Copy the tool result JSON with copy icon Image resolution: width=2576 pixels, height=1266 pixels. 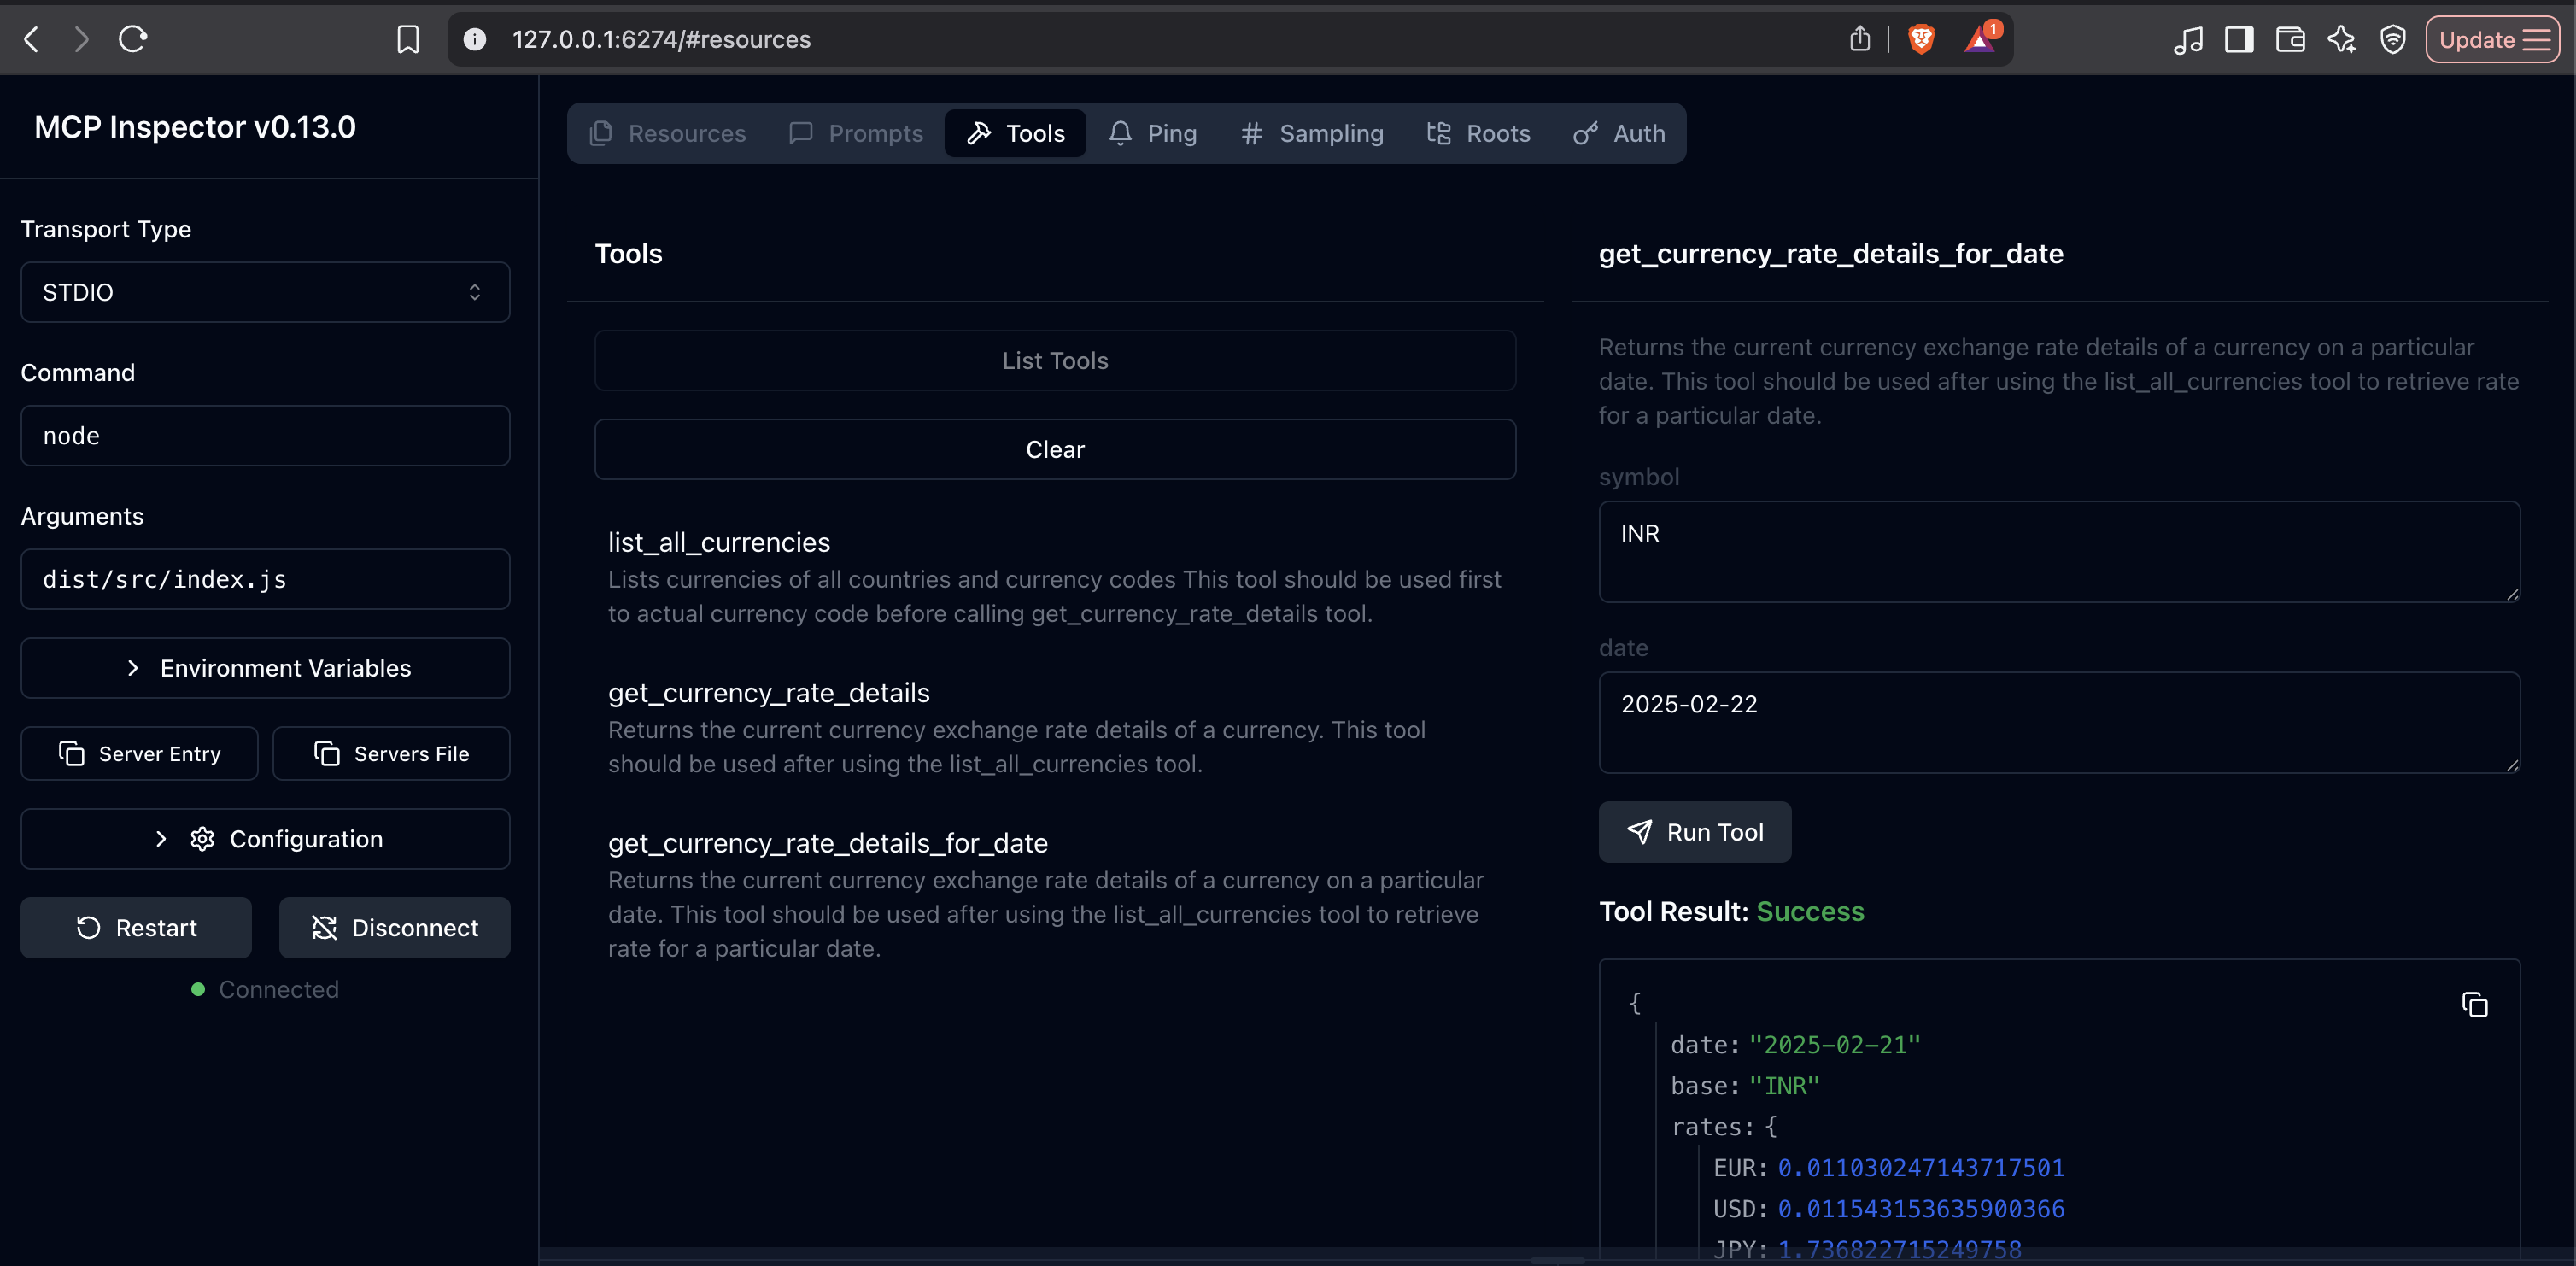(x=2474, y=1005)
